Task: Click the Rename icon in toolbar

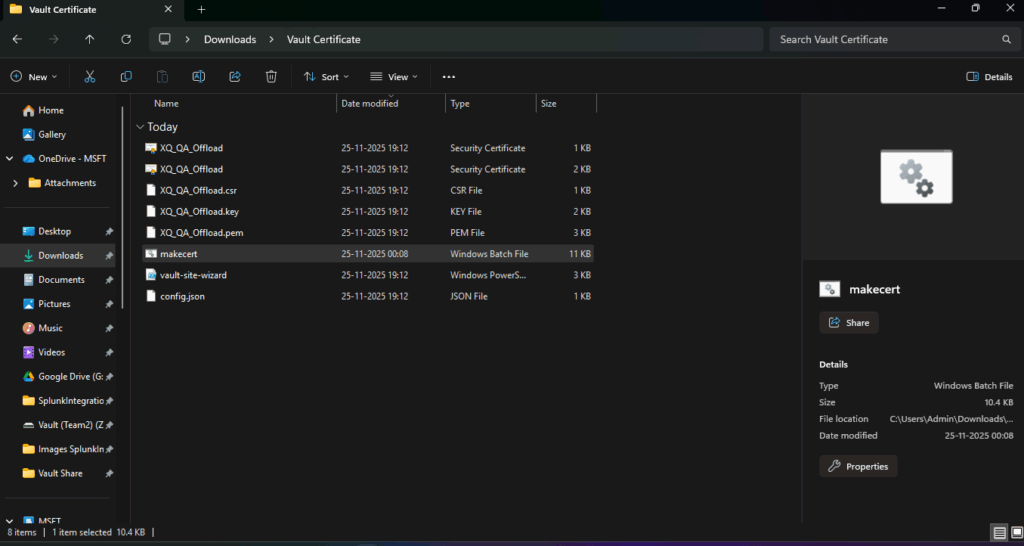Action: pos(199,77)
